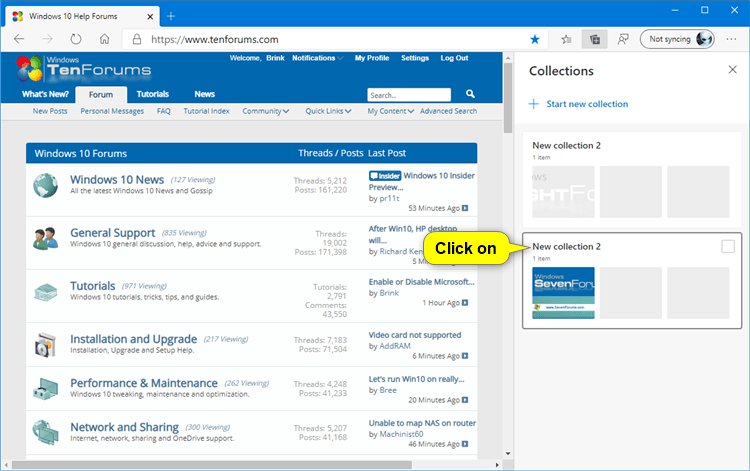
Task: Click Log Out
Action: pos(454,58)
